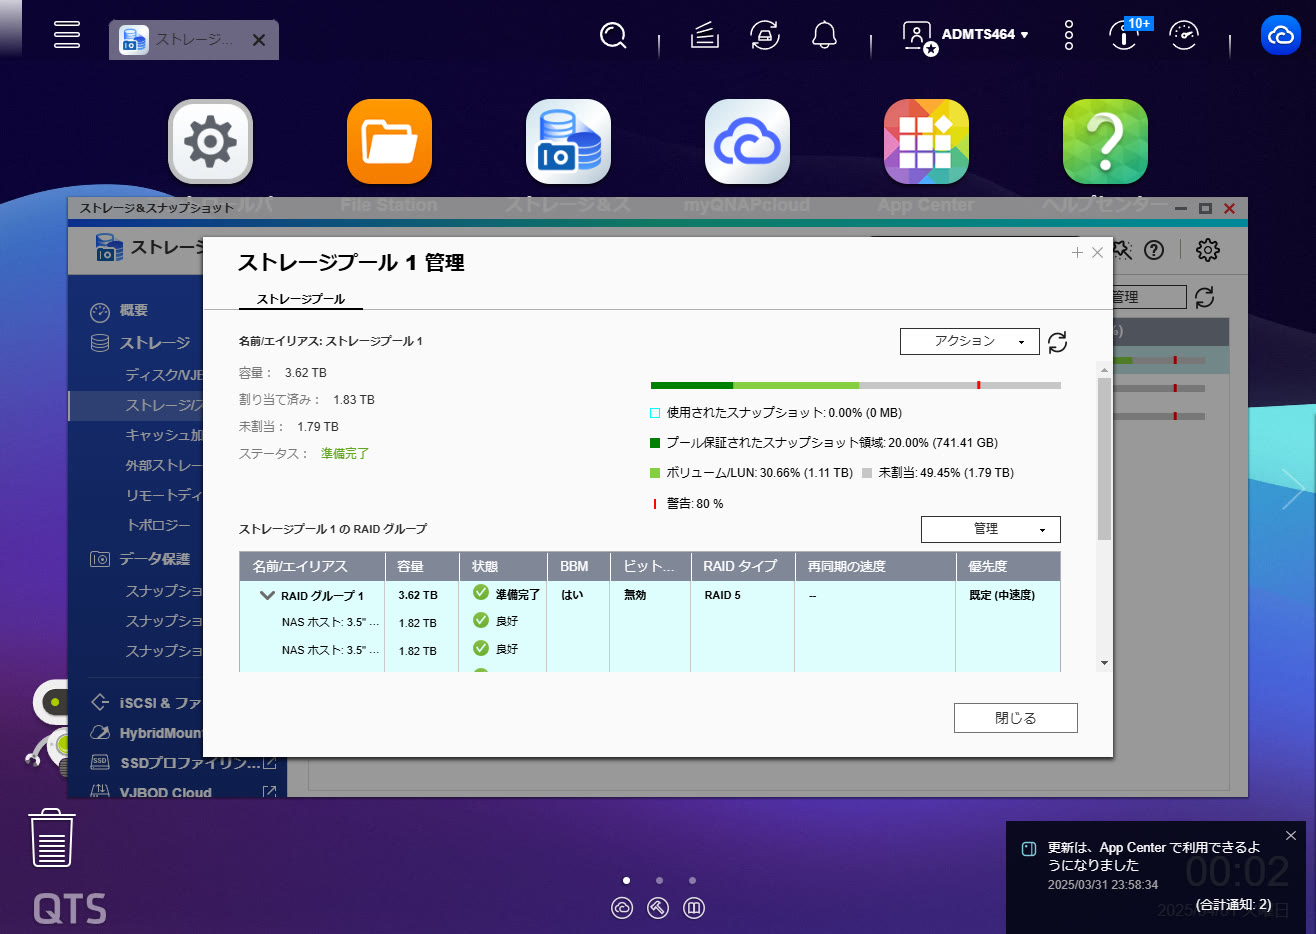Launch the Control Panel gear desktop icon
This screenshot has width=1316, height=934.
(x=210, y=142)
